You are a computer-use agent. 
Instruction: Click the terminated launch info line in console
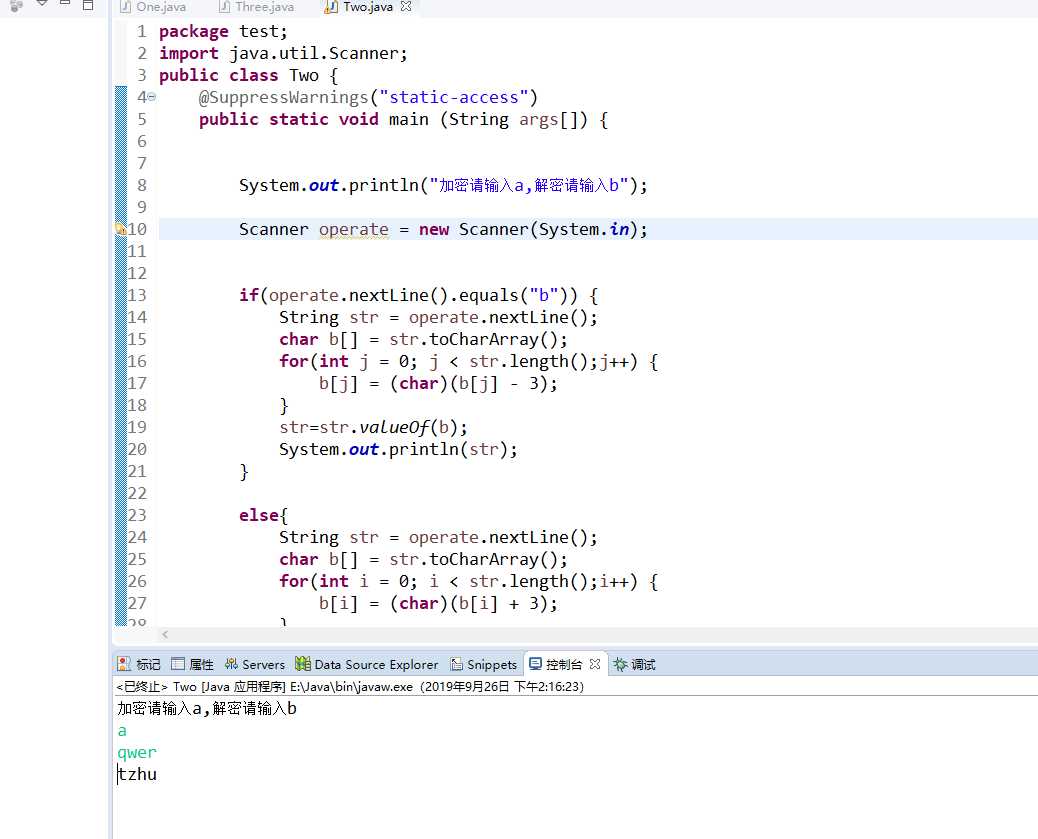tap(350, 687)
